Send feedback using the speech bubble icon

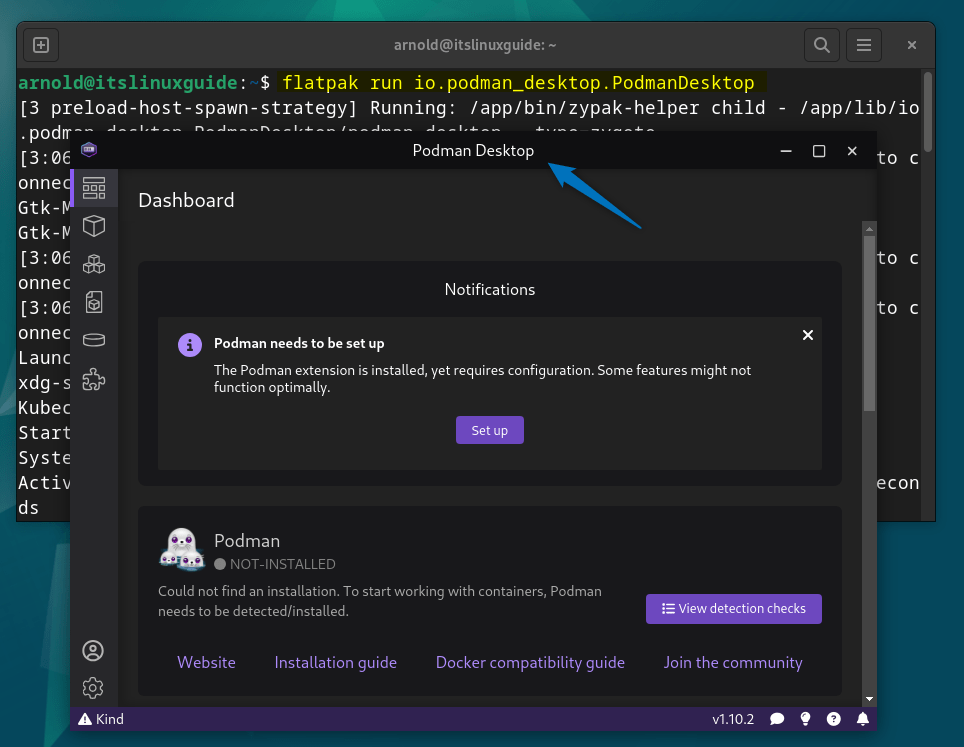[x=777, y=718]
